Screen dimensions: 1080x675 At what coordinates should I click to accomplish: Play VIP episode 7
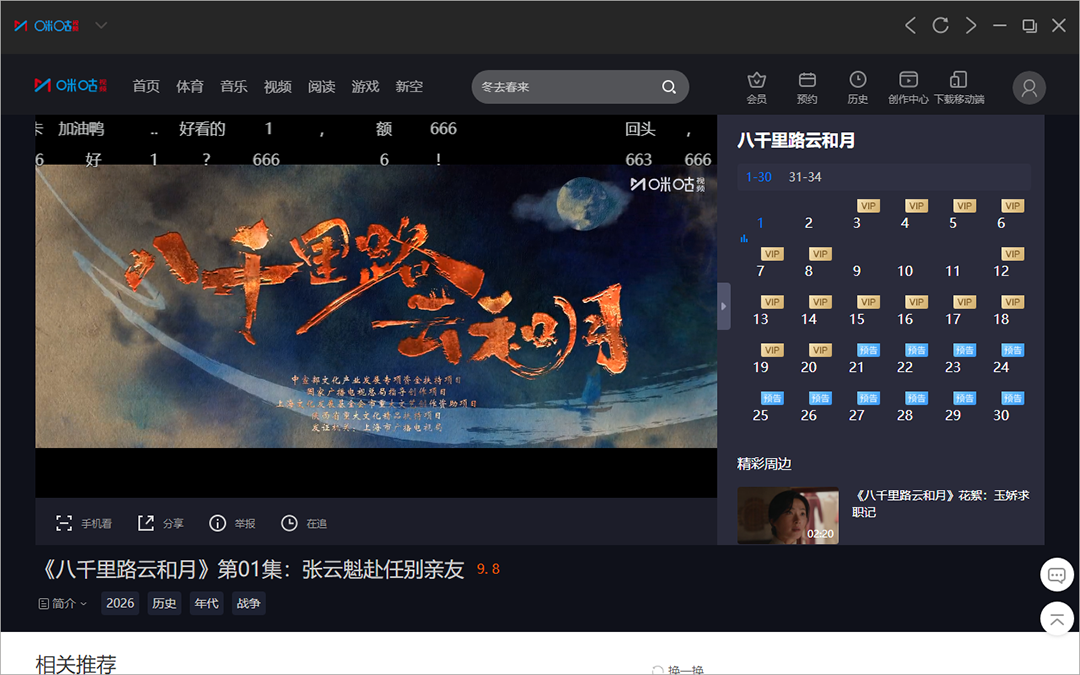(x=760, y=271)
